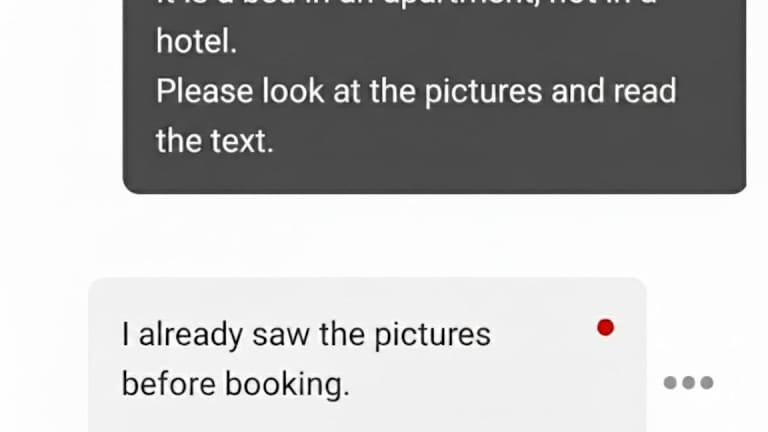Click the word "pictures" in light bubble
The image size is (768, 432).
[x=432, y=336]
